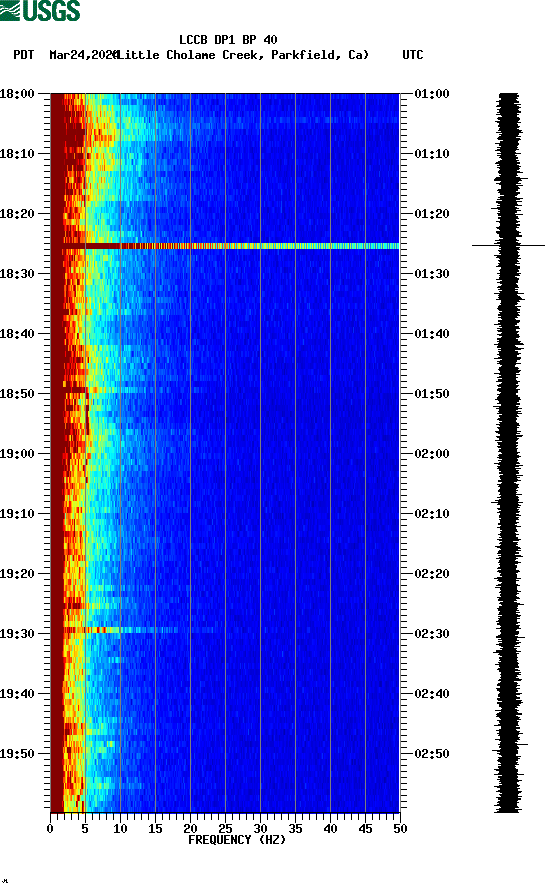552x892 pixels.
Task: Click the "PDT" timezone label
Action: coord(23,55)
